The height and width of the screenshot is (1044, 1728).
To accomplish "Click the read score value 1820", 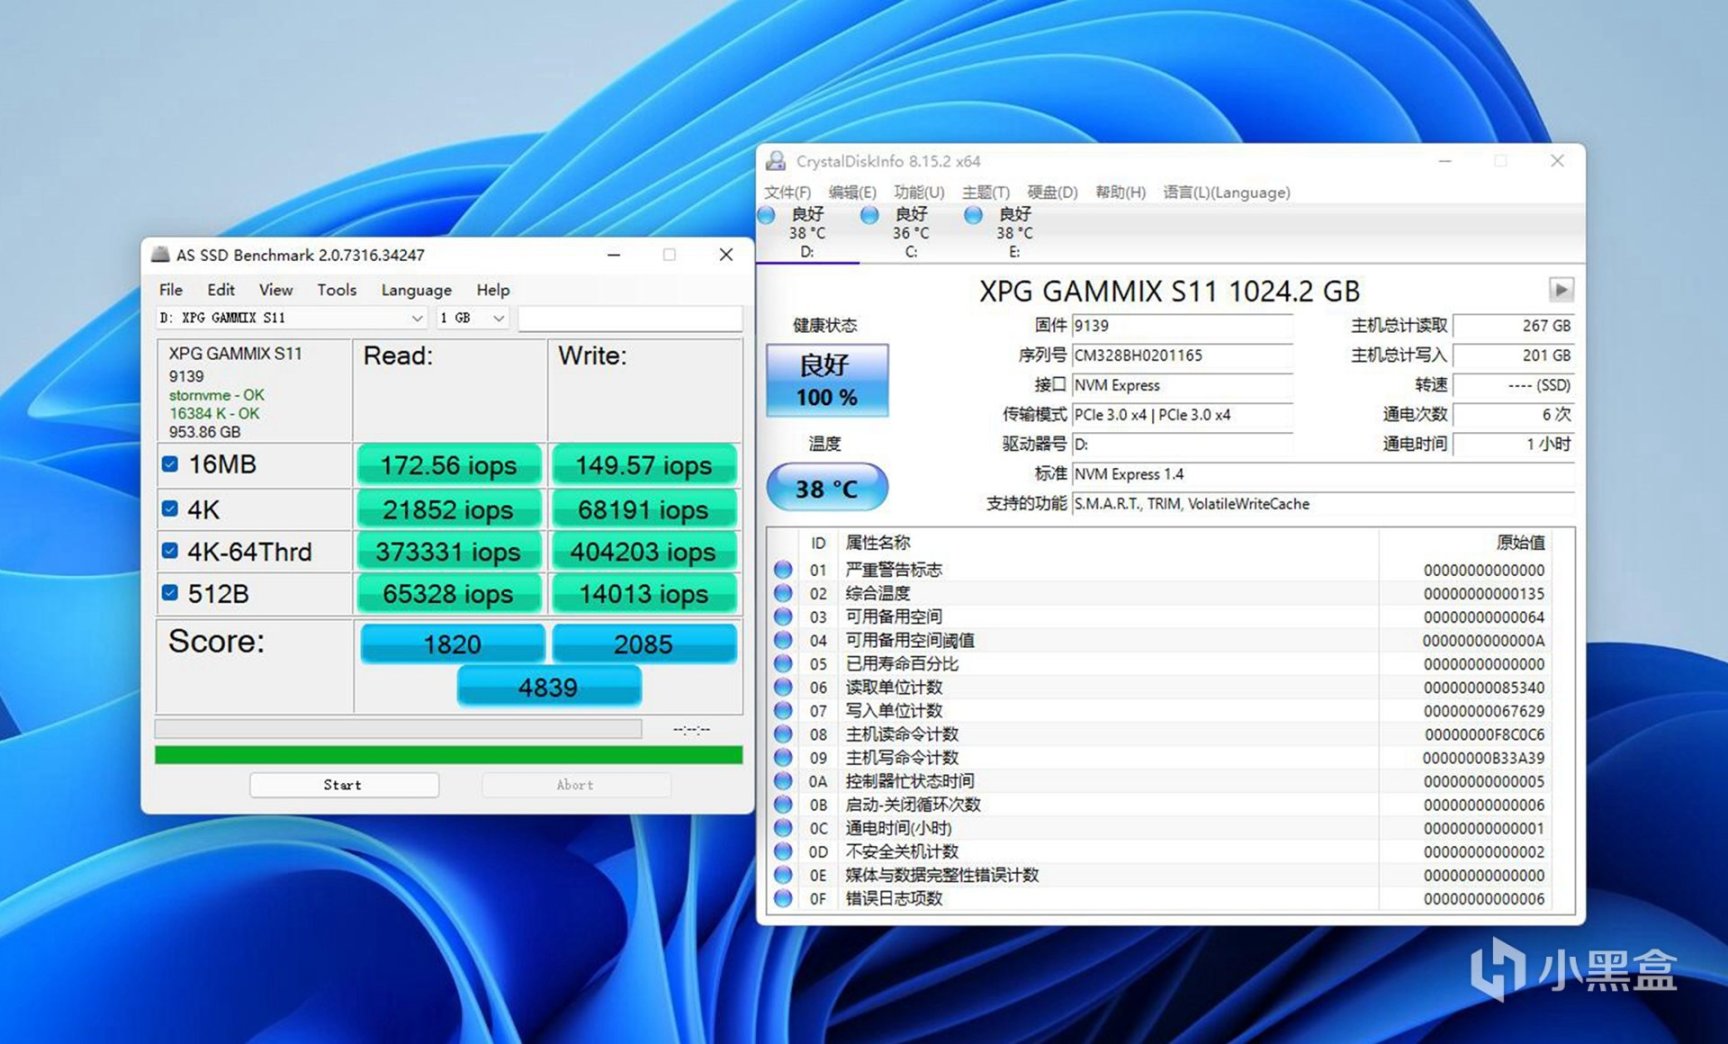I will (x=452, y=644).
